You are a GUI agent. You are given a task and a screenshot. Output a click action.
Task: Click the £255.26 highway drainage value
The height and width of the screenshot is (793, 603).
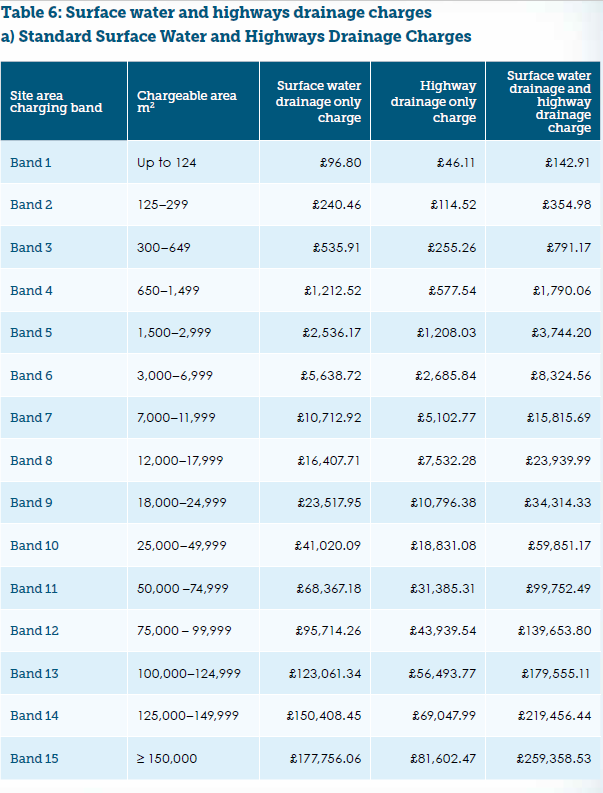[452, 248]
